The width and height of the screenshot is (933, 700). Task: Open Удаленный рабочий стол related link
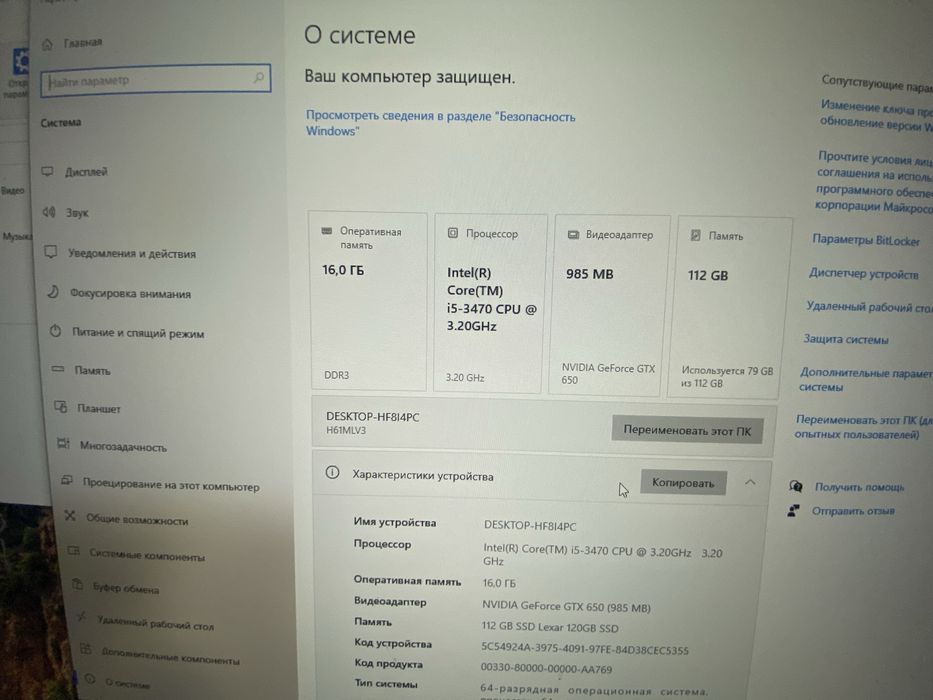(869, 307)
